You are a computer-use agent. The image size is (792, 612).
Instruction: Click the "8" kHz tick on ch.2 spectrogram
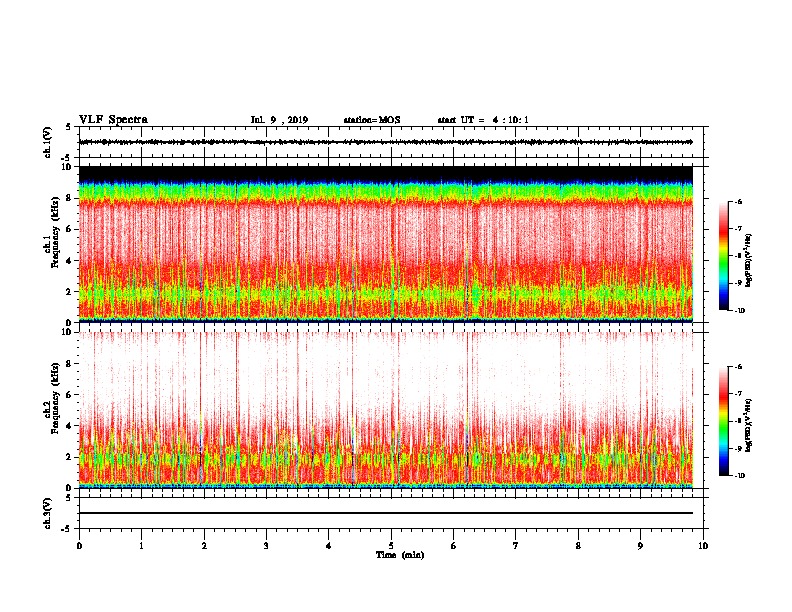68,364
